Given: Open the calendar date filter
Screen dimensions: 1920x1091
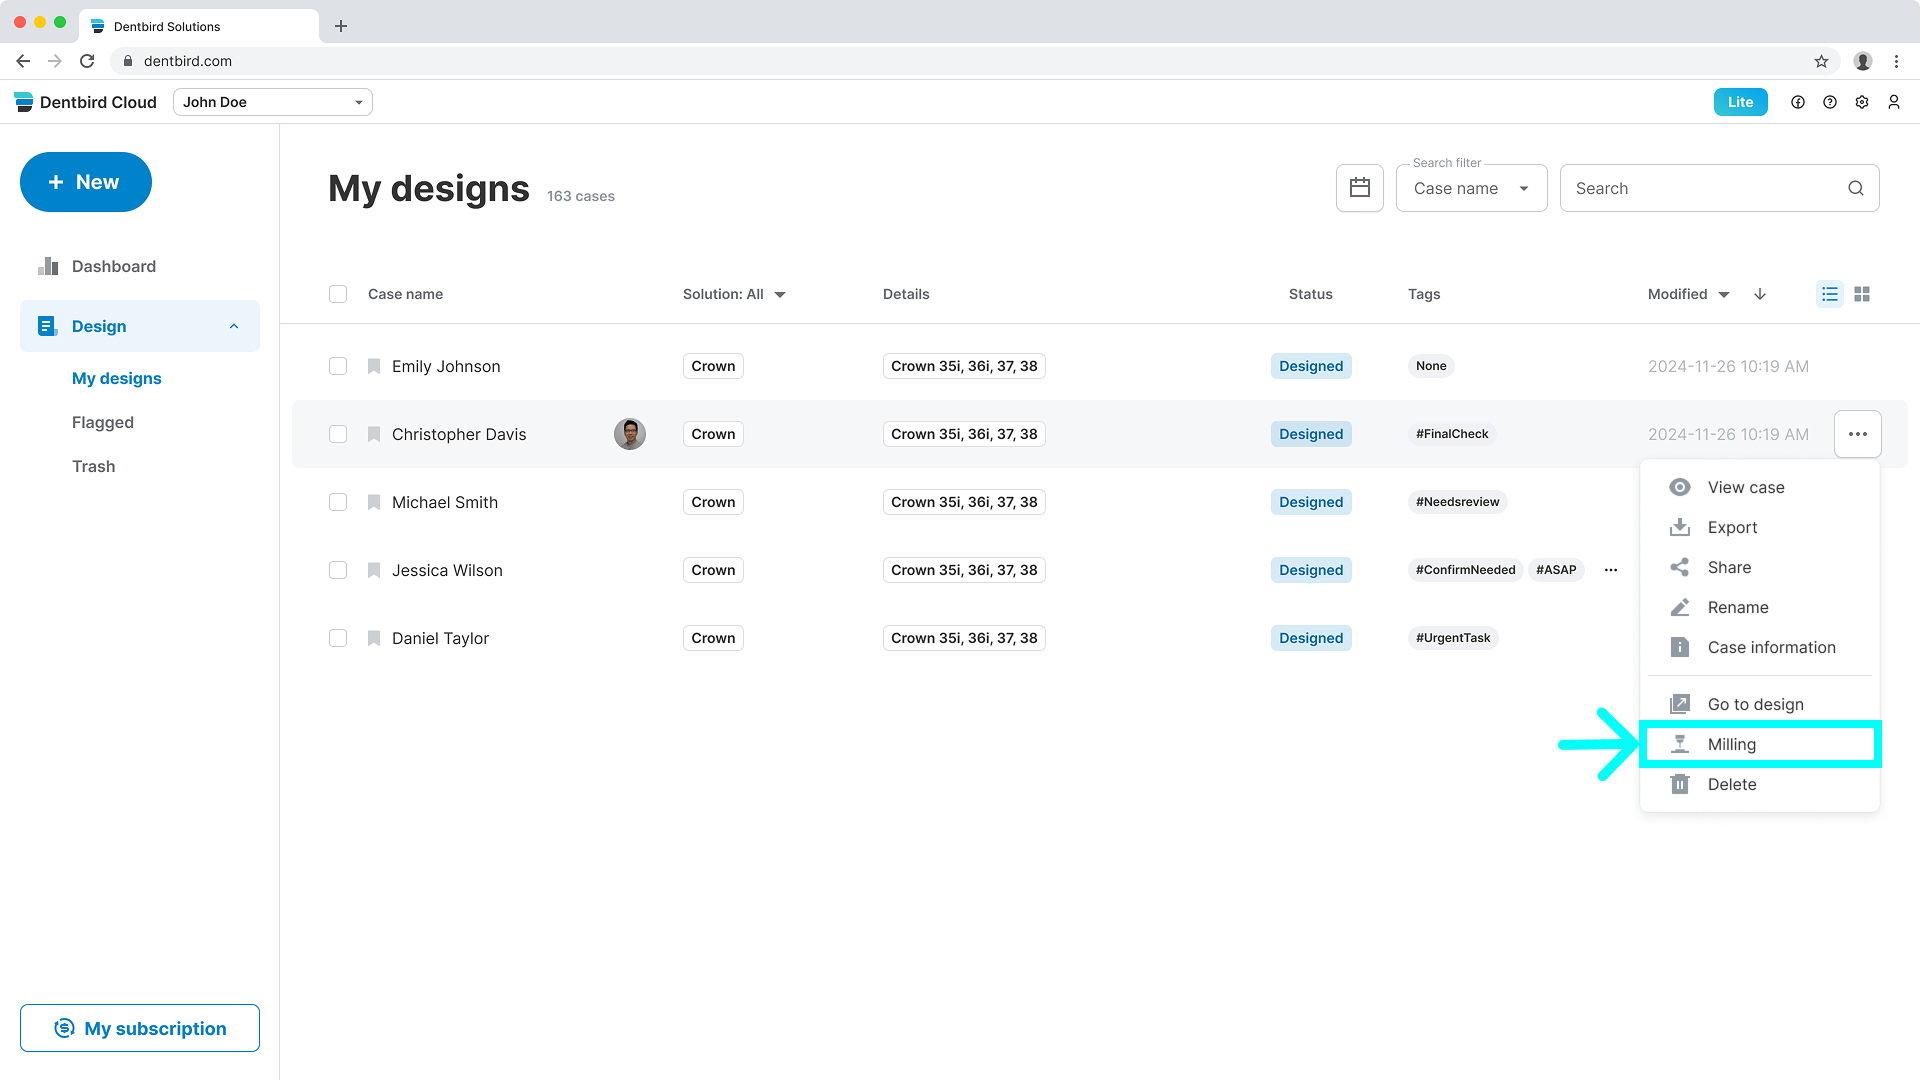Looking at the screenshot, I should (x=1359, y=188).
